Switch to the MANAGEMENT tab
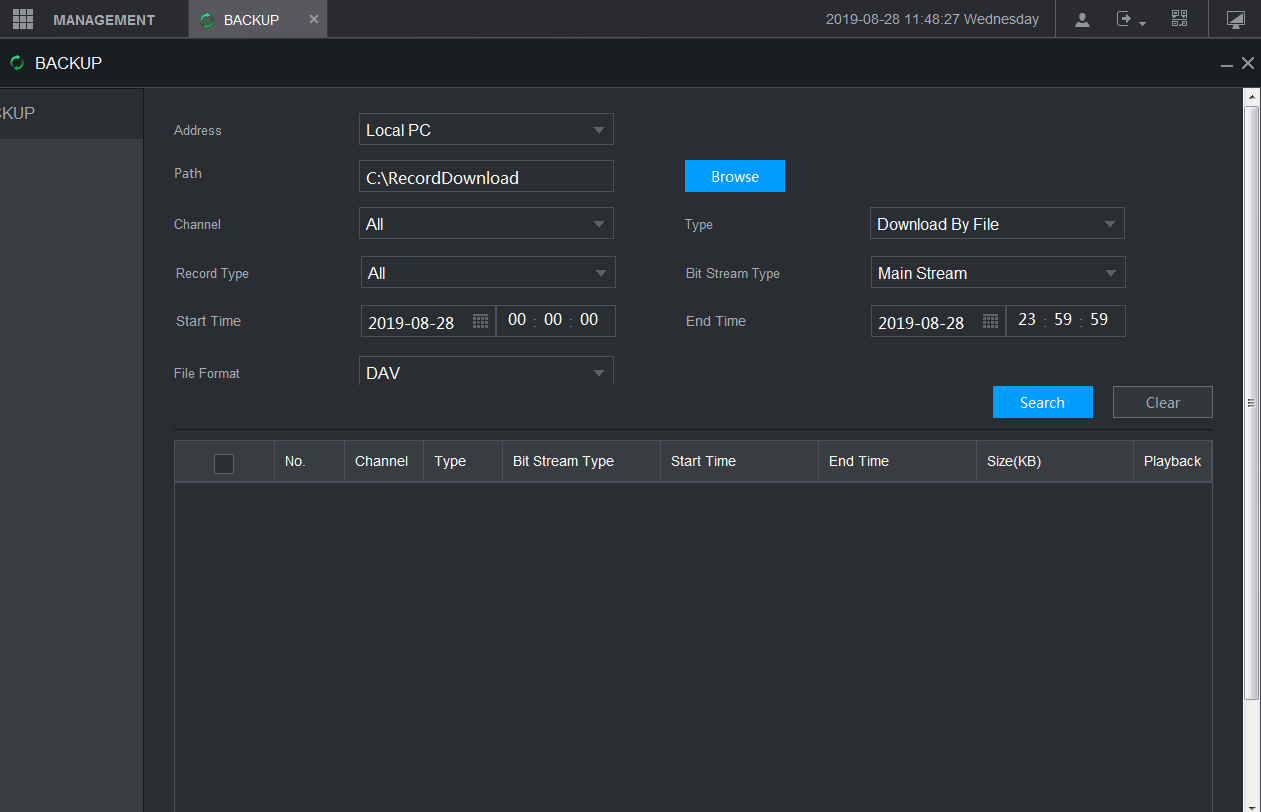 point(103,20)
